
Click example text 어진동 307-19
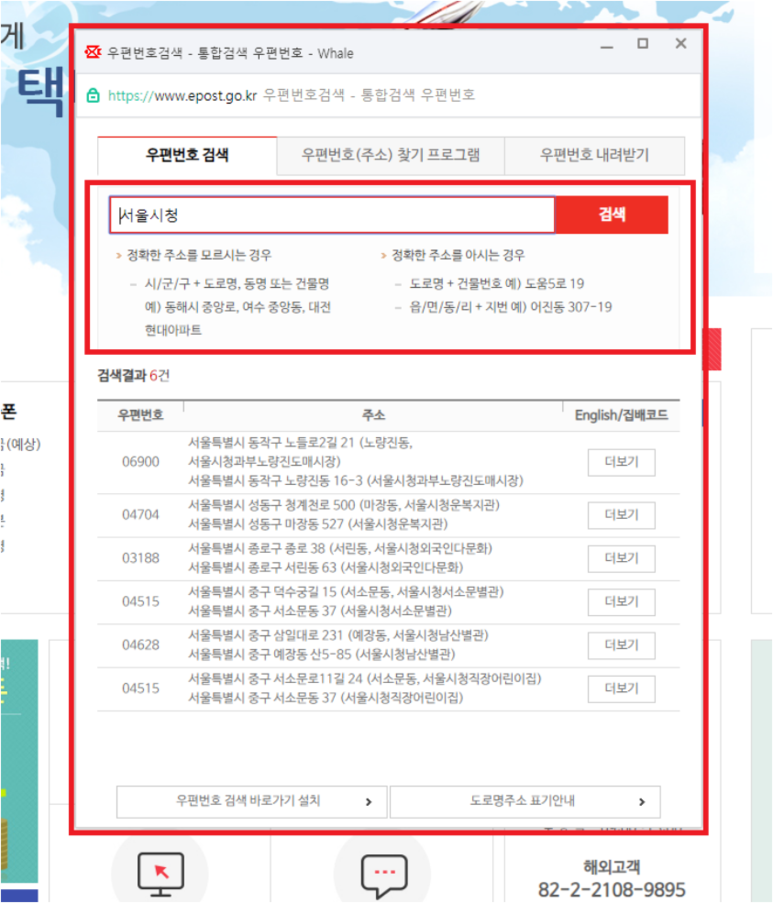coord(571,307)
